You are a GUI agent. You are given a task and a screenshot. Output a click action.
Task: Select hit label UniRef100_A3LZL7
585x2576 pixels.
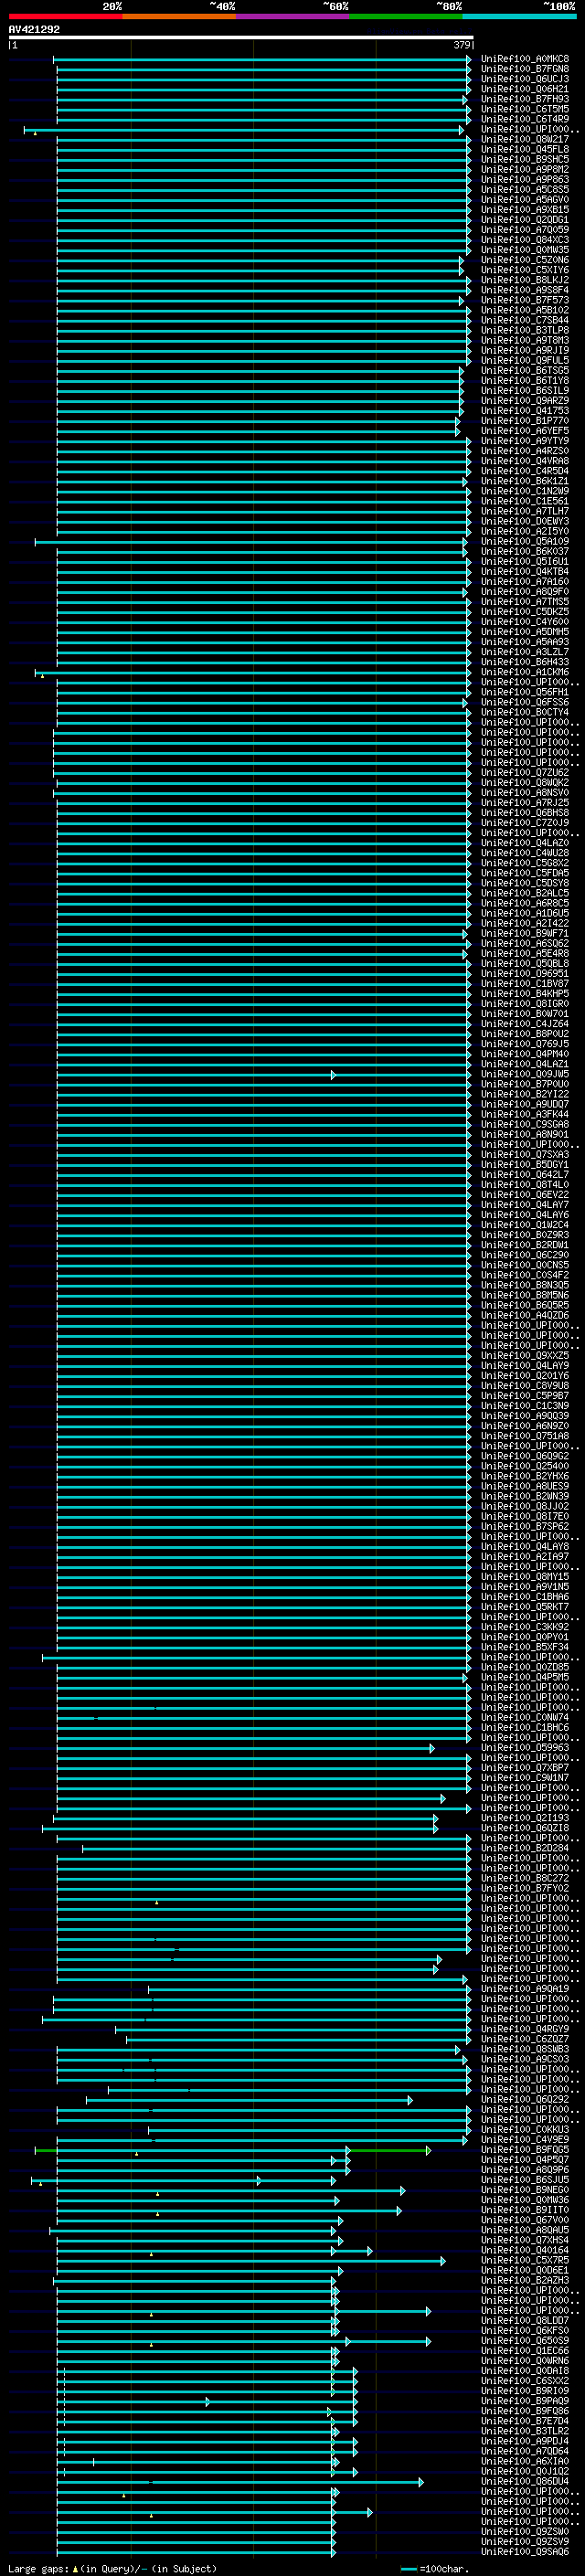pyautogui.click(x=525, y=652)
